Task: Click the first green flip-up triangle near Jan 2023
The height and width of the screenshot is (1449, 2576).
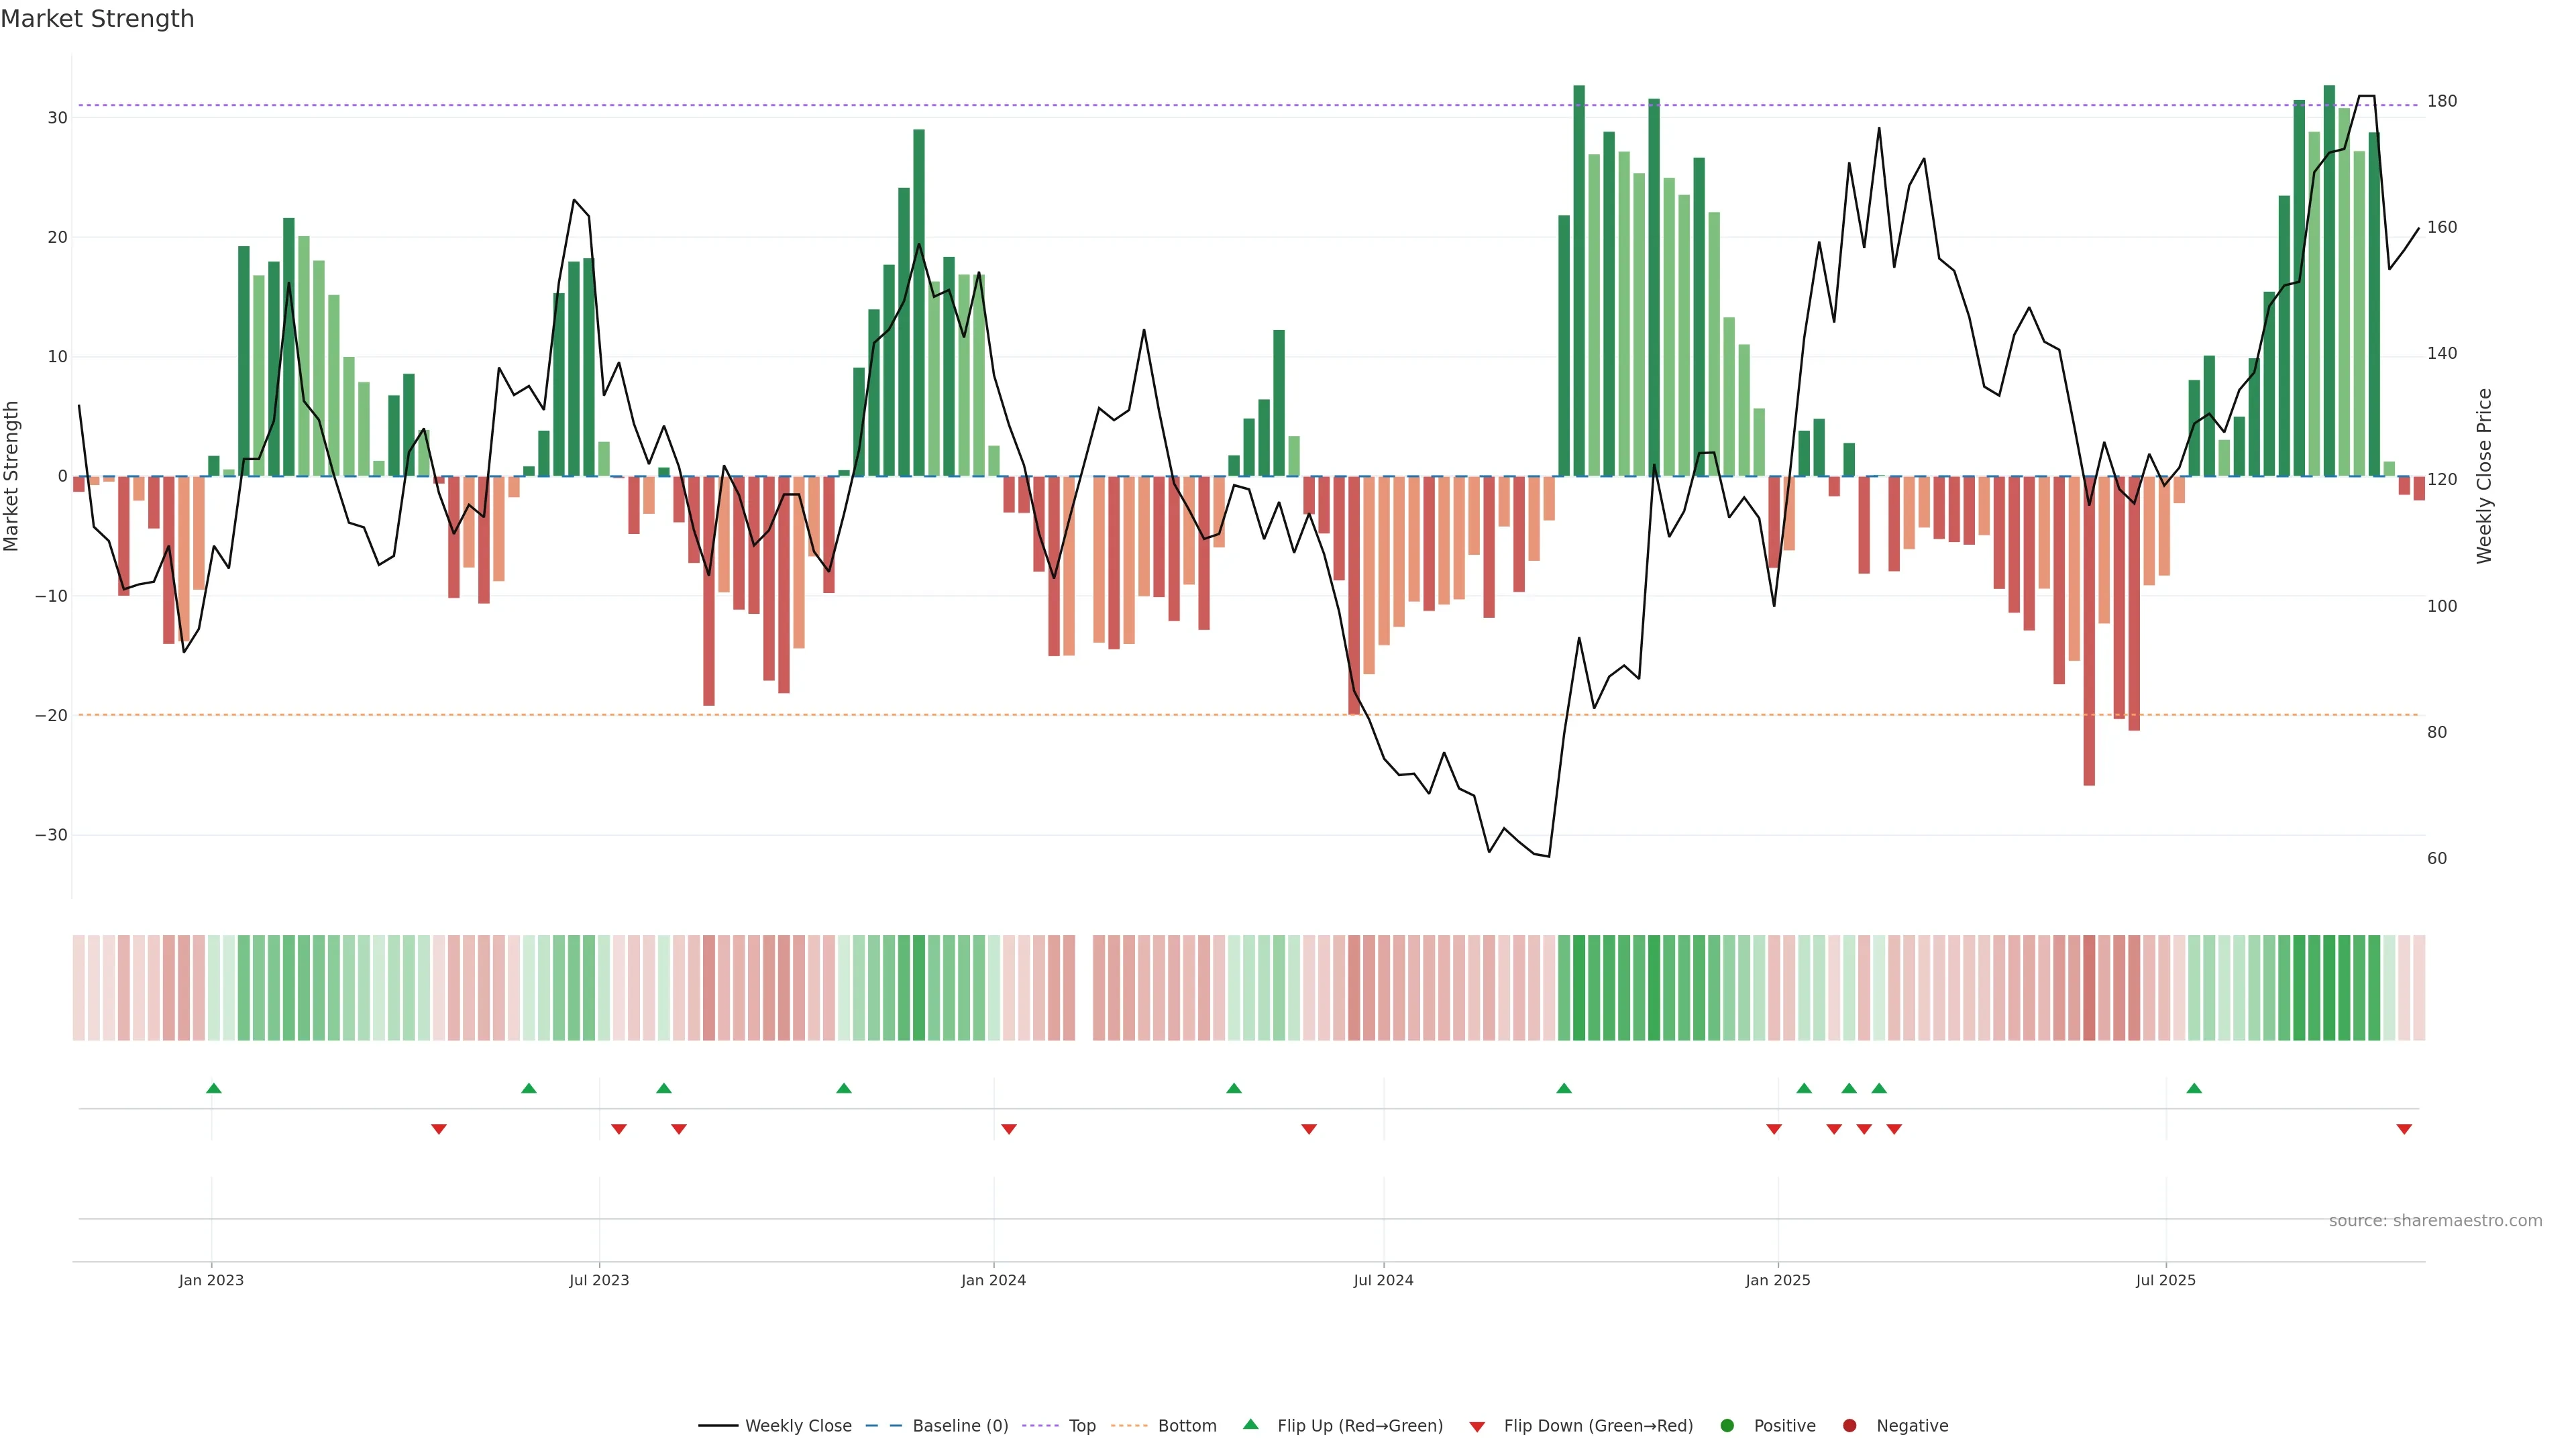Action: click(214, 1088)
